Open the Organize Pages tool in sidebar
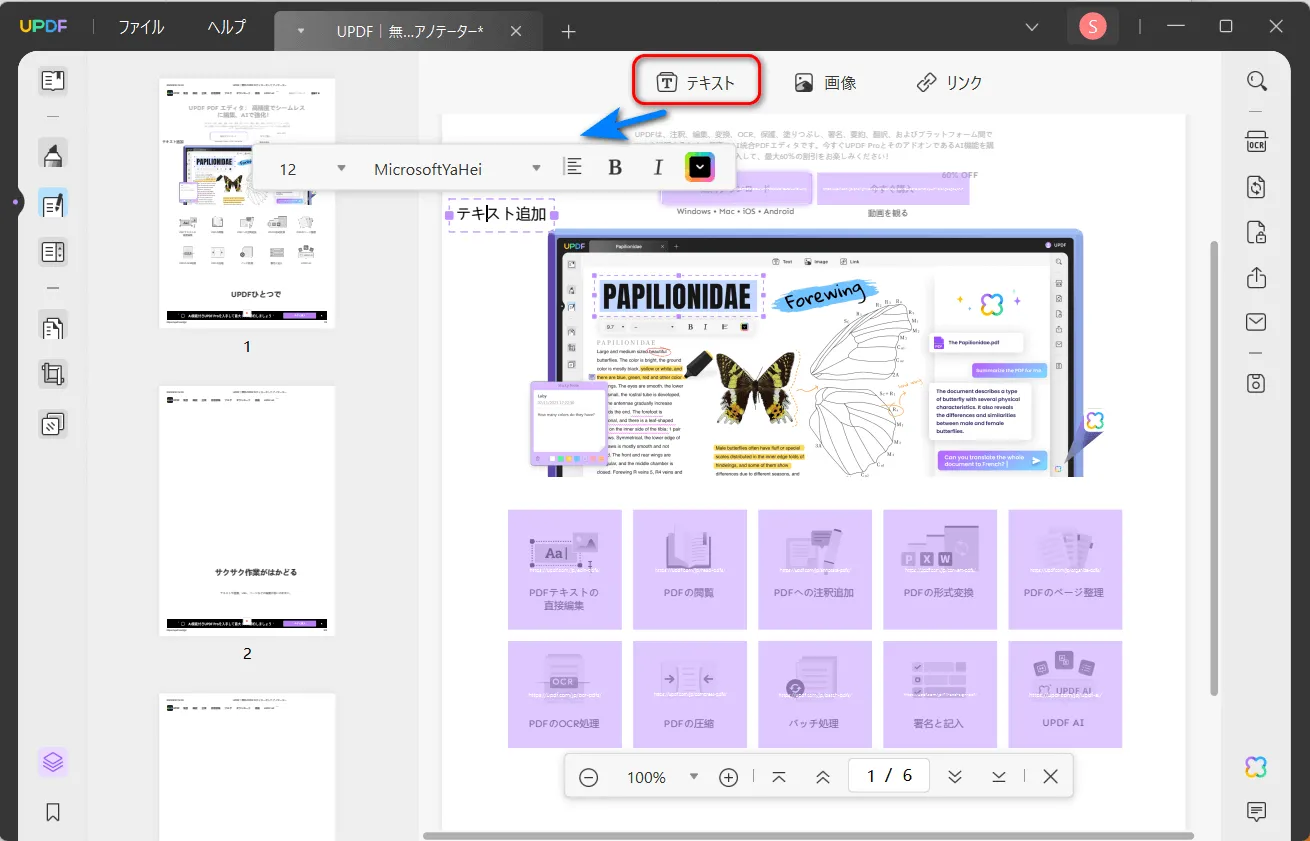 point(53,327)
